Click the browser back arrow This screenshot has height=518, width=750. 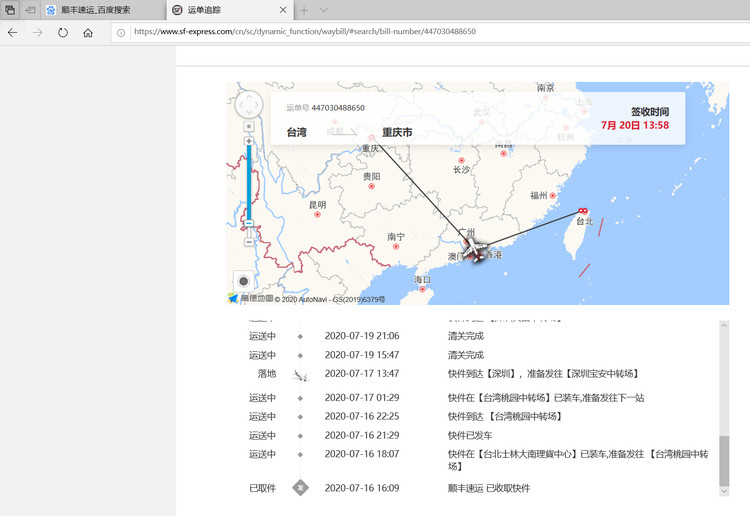point(13,33)
